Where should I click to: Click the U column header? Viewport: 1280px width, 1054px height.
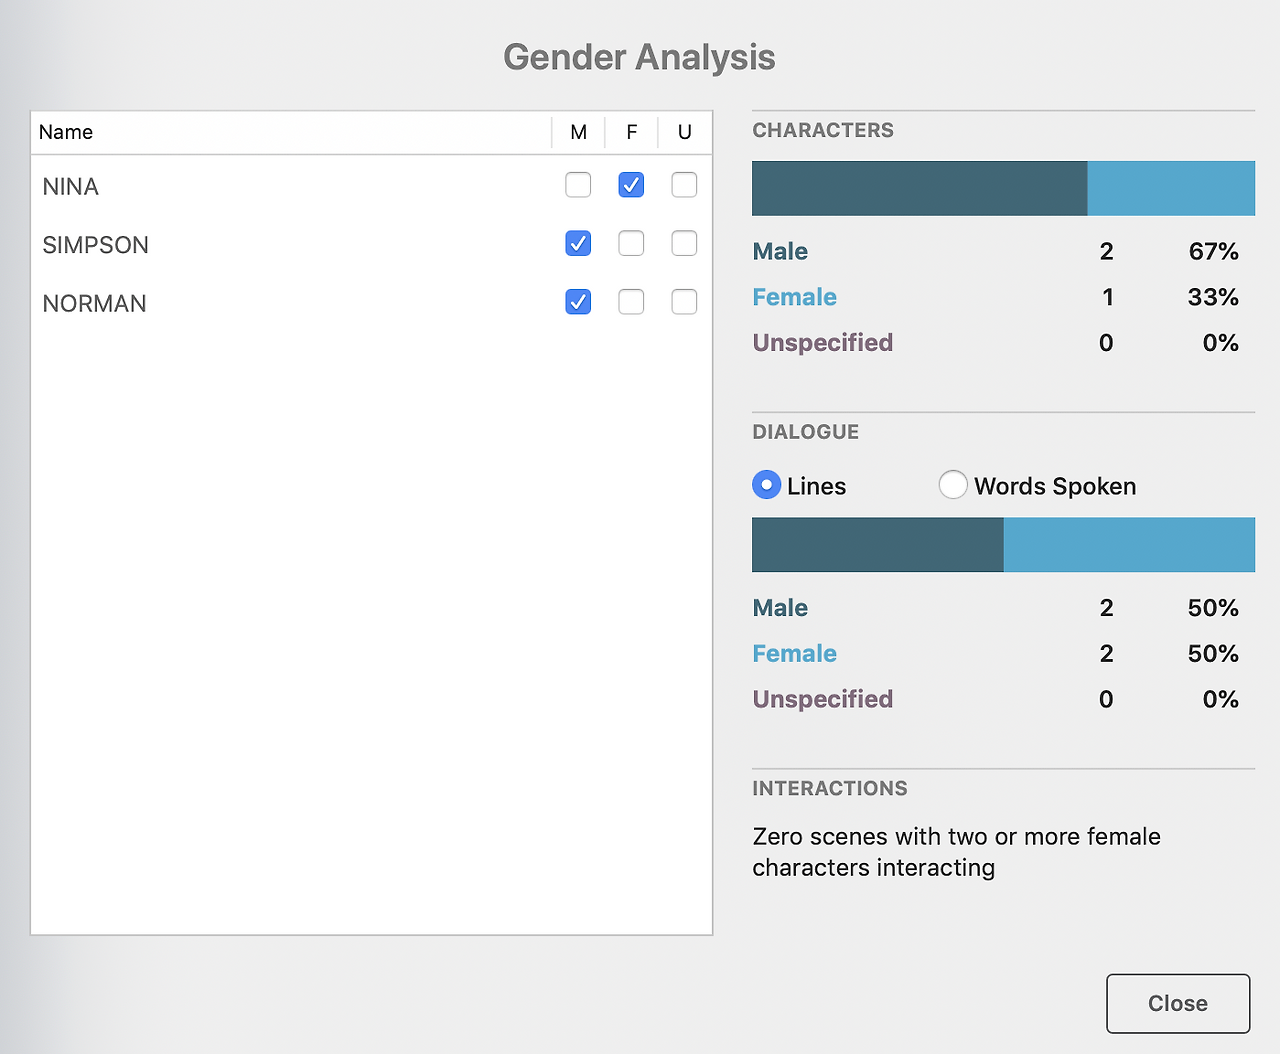[684, 132]
